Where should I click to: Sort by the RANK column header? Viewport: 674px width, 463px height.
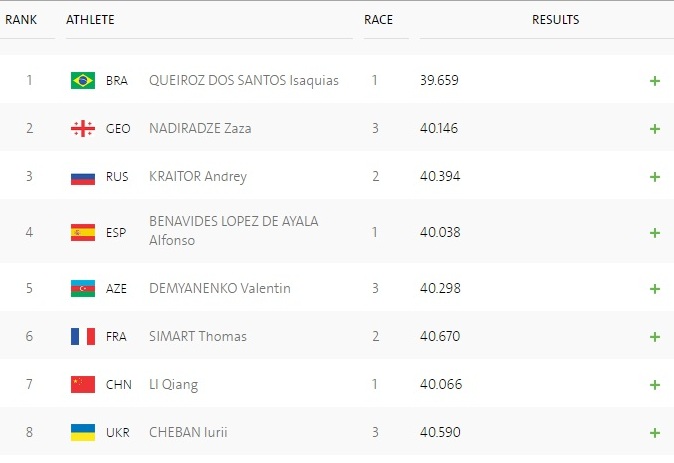coord(21,20)
